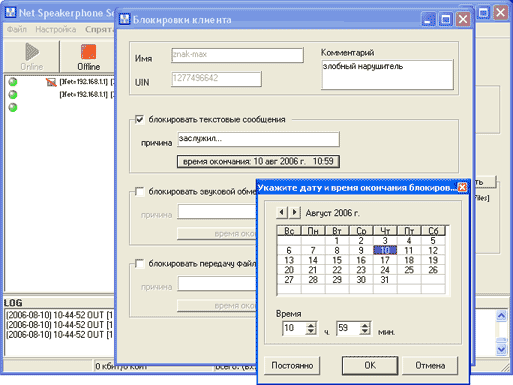Select day 28 in August calendar
Screen dimensions: 513x385
313,280
